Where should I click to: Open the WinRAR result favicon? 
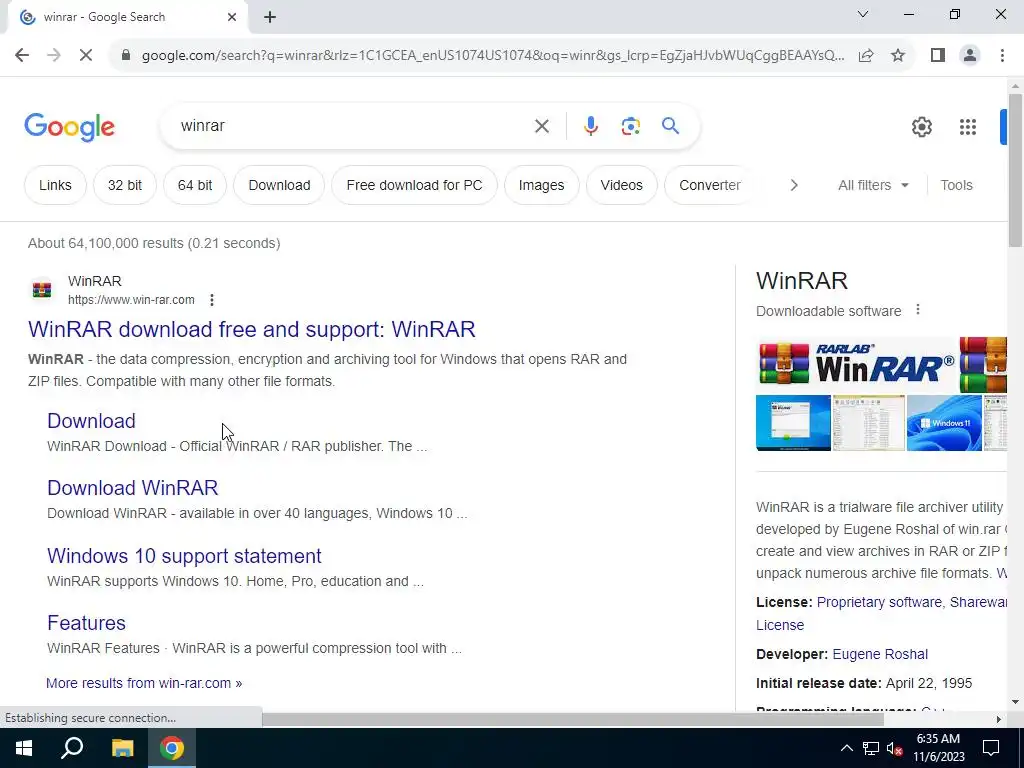pyautogui.click(x=42, y=289)
